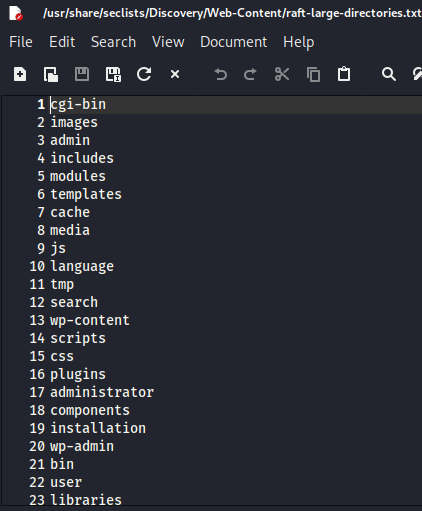The width and height of the screenshot is (422, 511).
Task: Click the line 'plugins'
Action: tap(78, 374)
